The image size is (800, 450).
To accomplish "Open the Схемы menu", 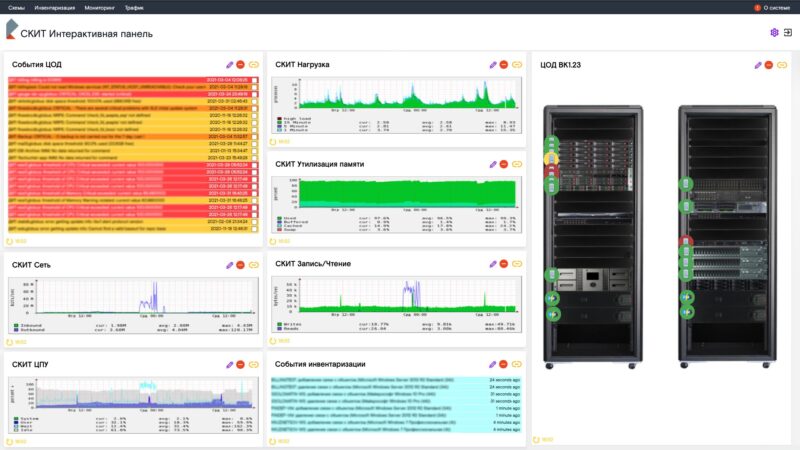I will pyautogui.click(x=16, y=7).
